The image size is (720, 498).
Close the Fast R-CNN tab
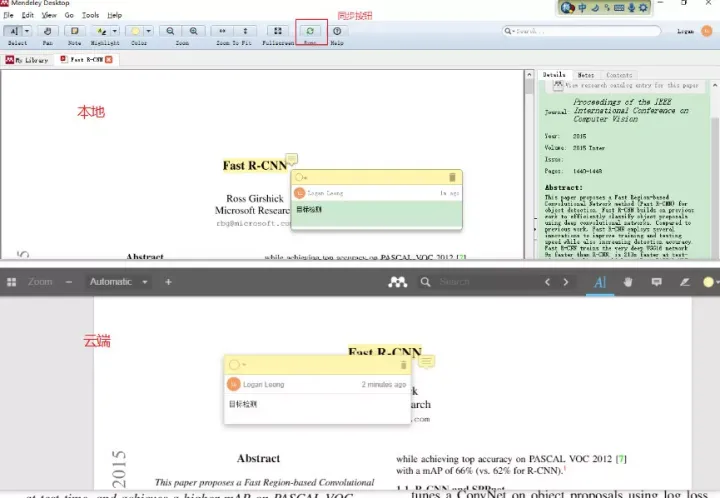[109, 60]
